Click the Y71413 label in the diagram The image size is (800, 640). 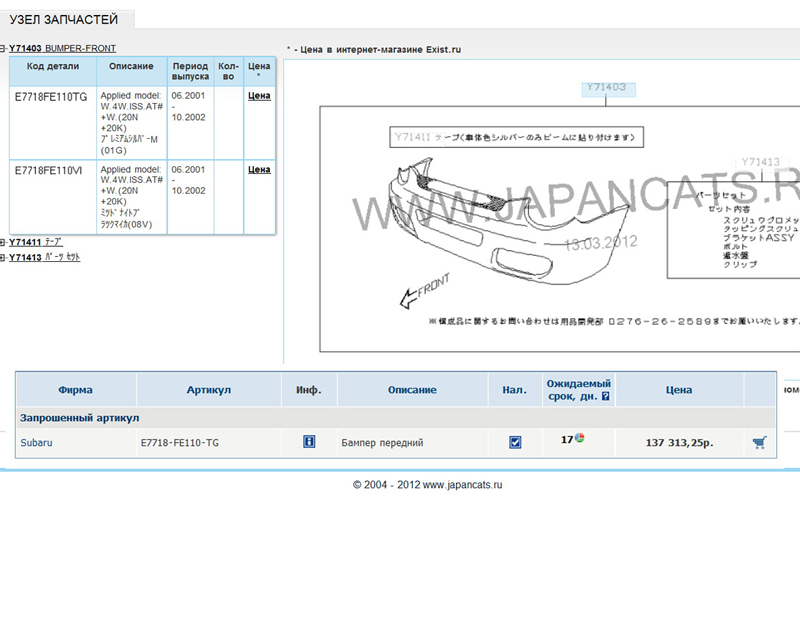(x=760, y=162)
